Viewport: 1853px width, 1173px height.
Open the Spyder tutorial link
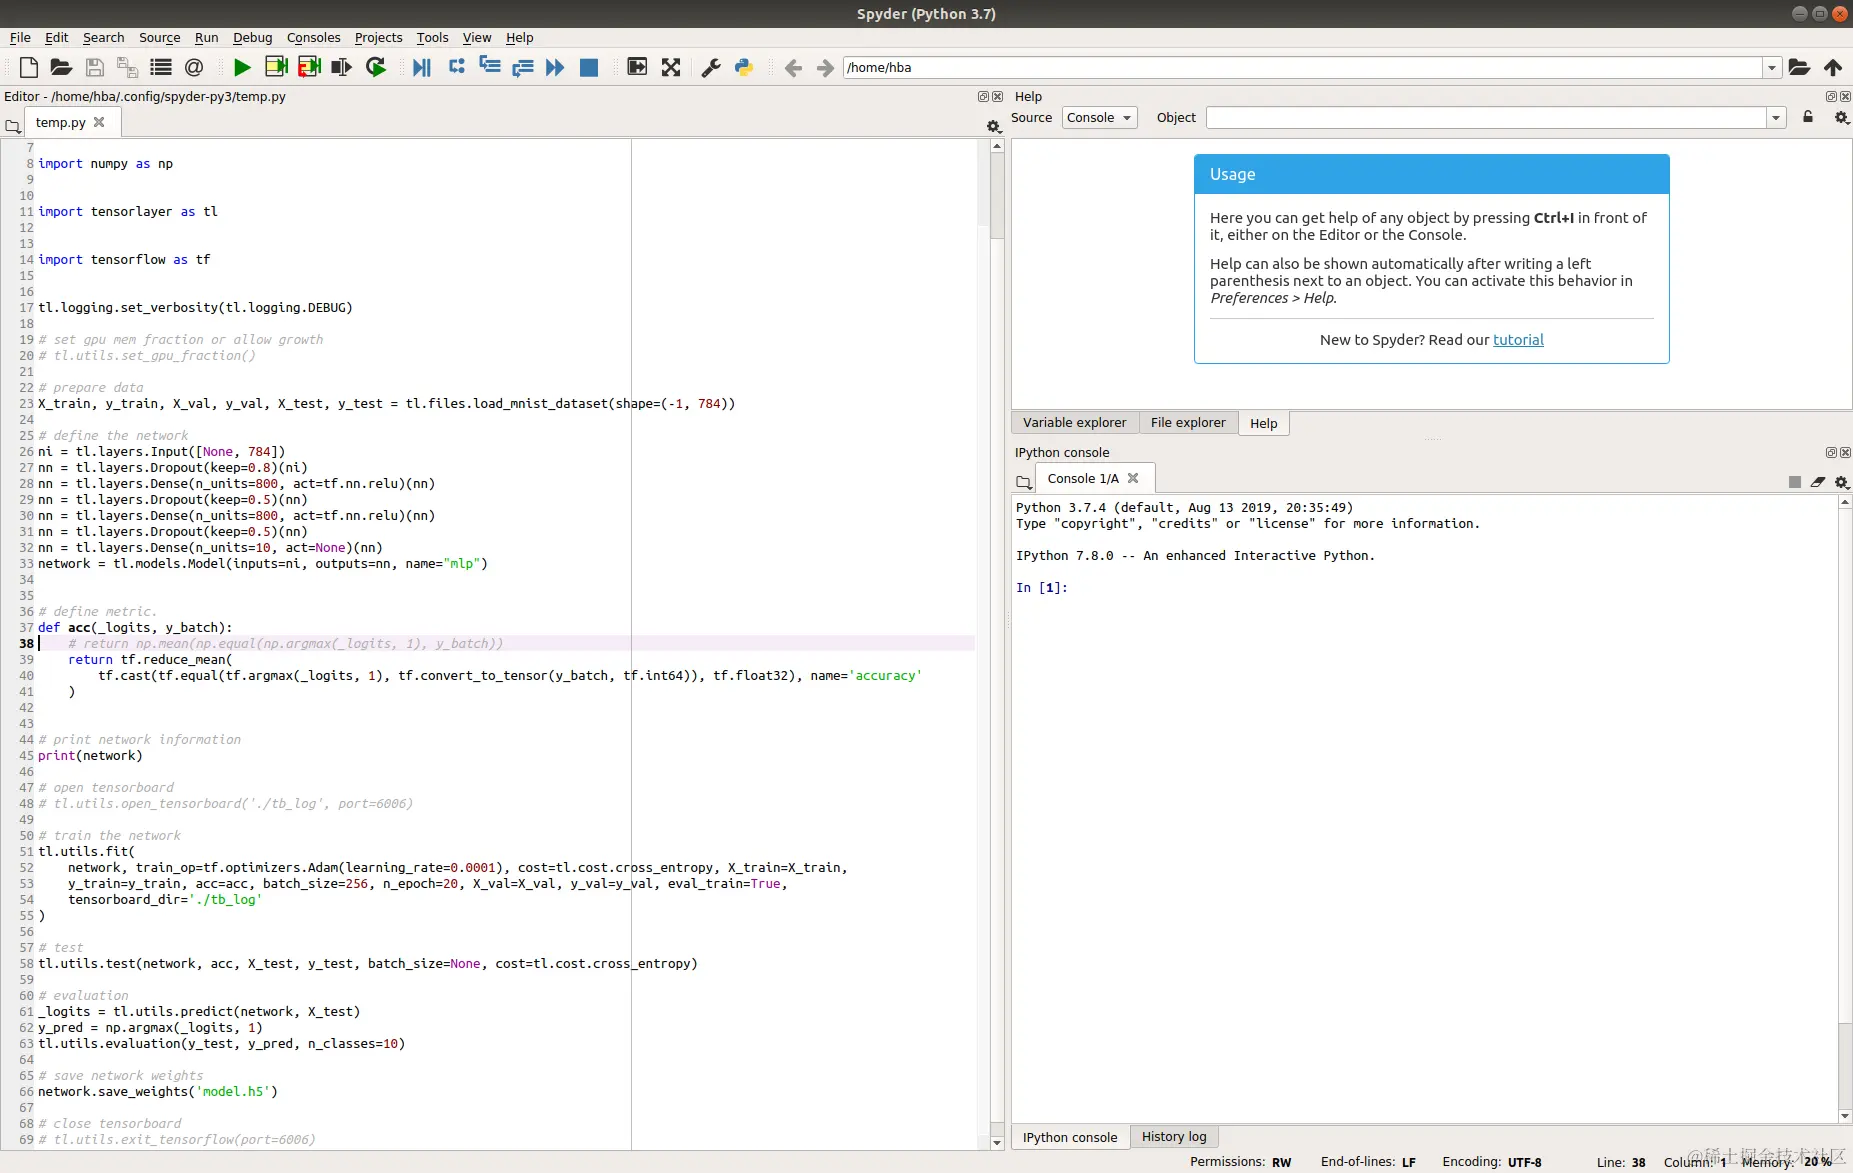click(1518, 340)
